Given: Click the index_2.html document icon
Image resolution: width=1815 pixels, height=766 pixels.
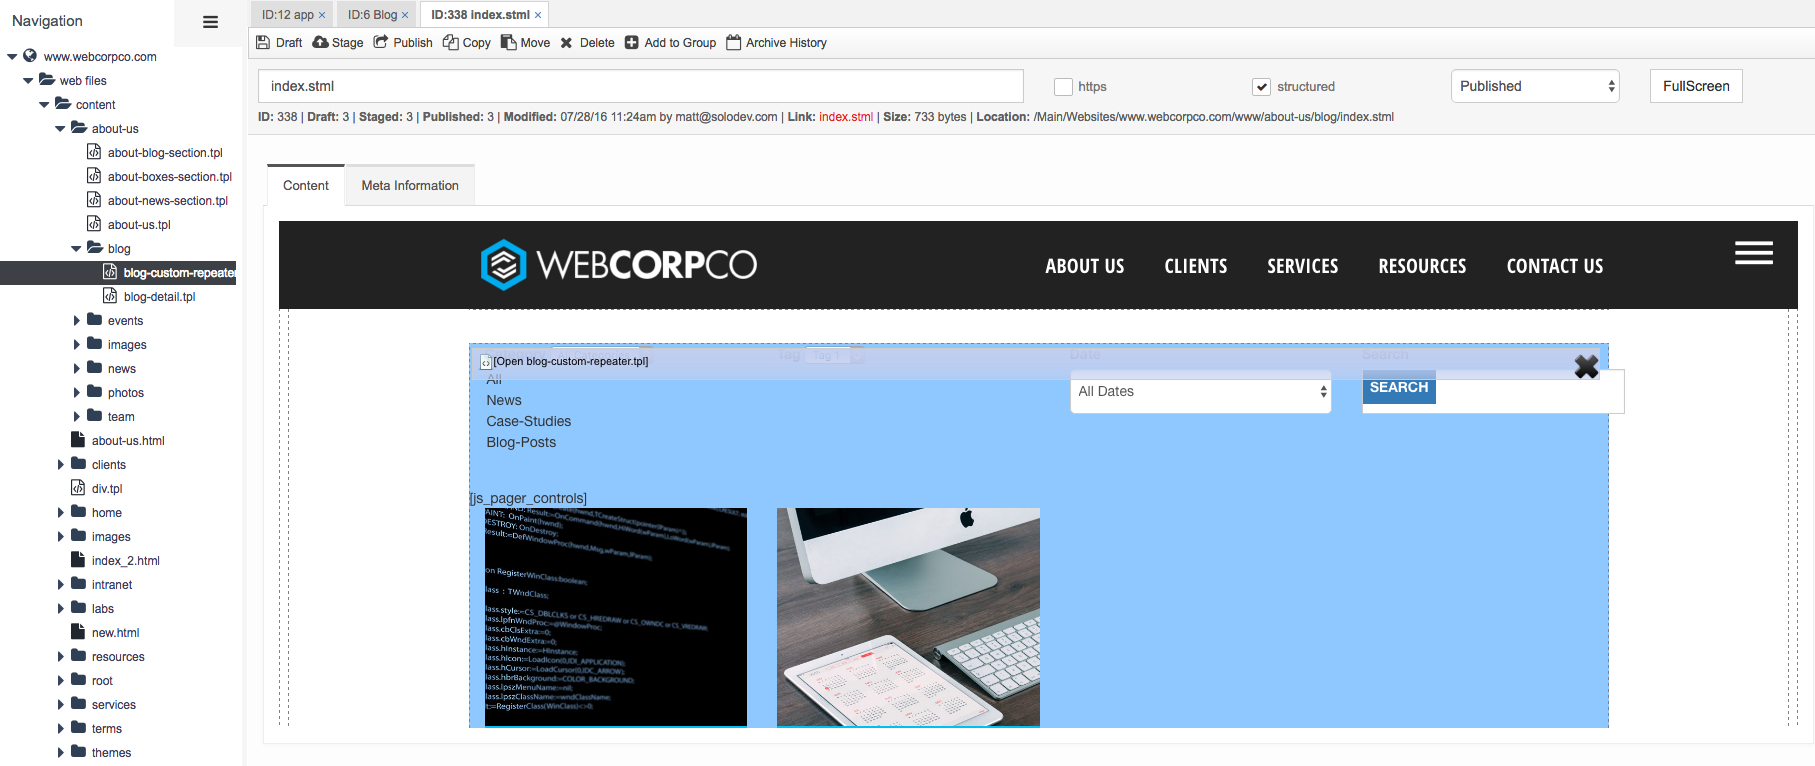Looking at the screenshot, I should coord(78,560).
